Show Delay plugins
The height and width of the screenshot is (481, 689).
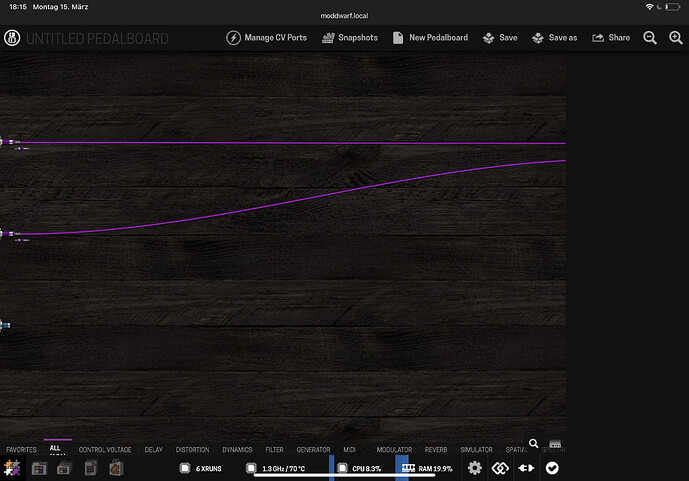[154, 450]
